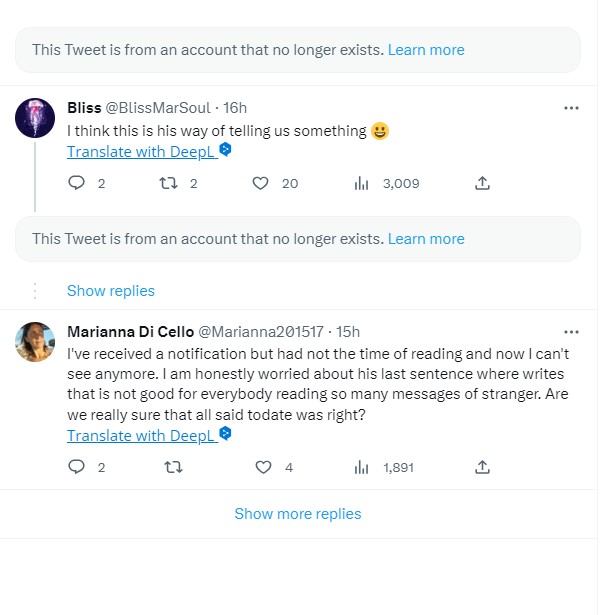Expand hidden replies with Show replies
Viewport: 606px width, 615px height.
pyautogui.click(x=110, y=291)
